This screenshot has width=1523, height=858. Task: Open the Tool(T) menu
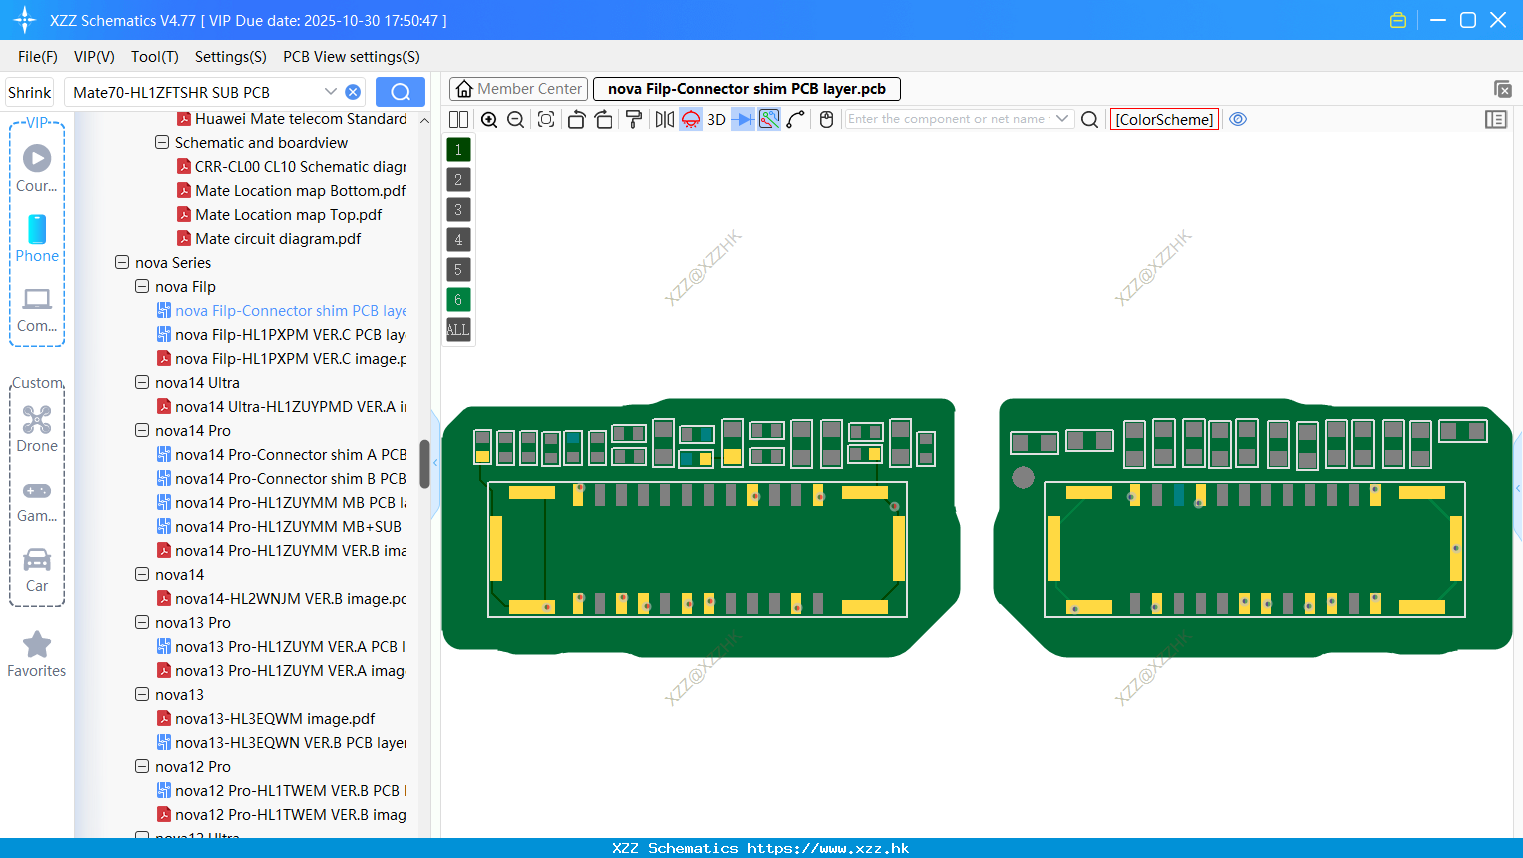tap(155, 57)
